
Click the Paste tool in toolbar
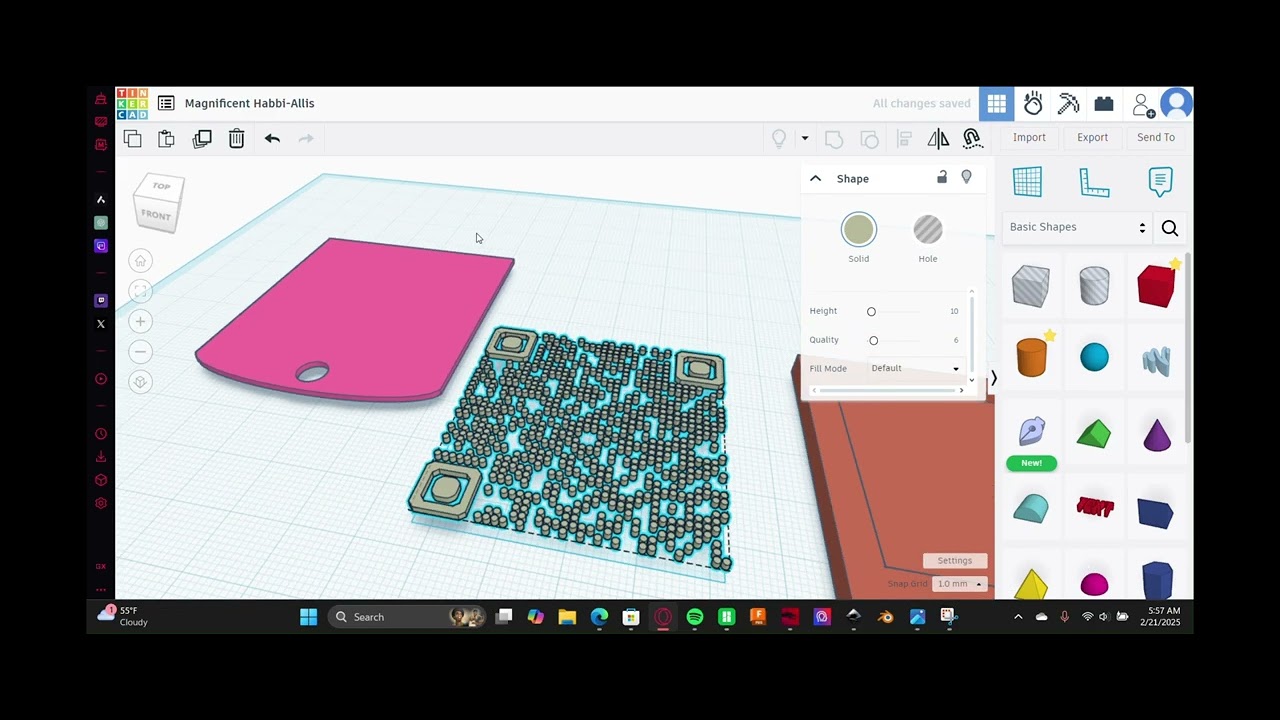pyautogui.click(x=167, y=139)
